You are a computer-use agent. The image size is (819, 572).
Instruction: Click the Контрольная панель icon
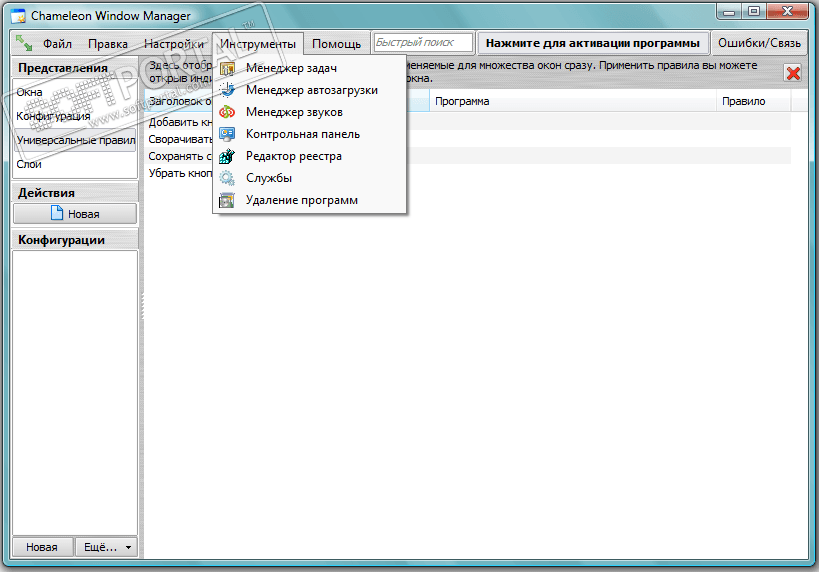227,134
